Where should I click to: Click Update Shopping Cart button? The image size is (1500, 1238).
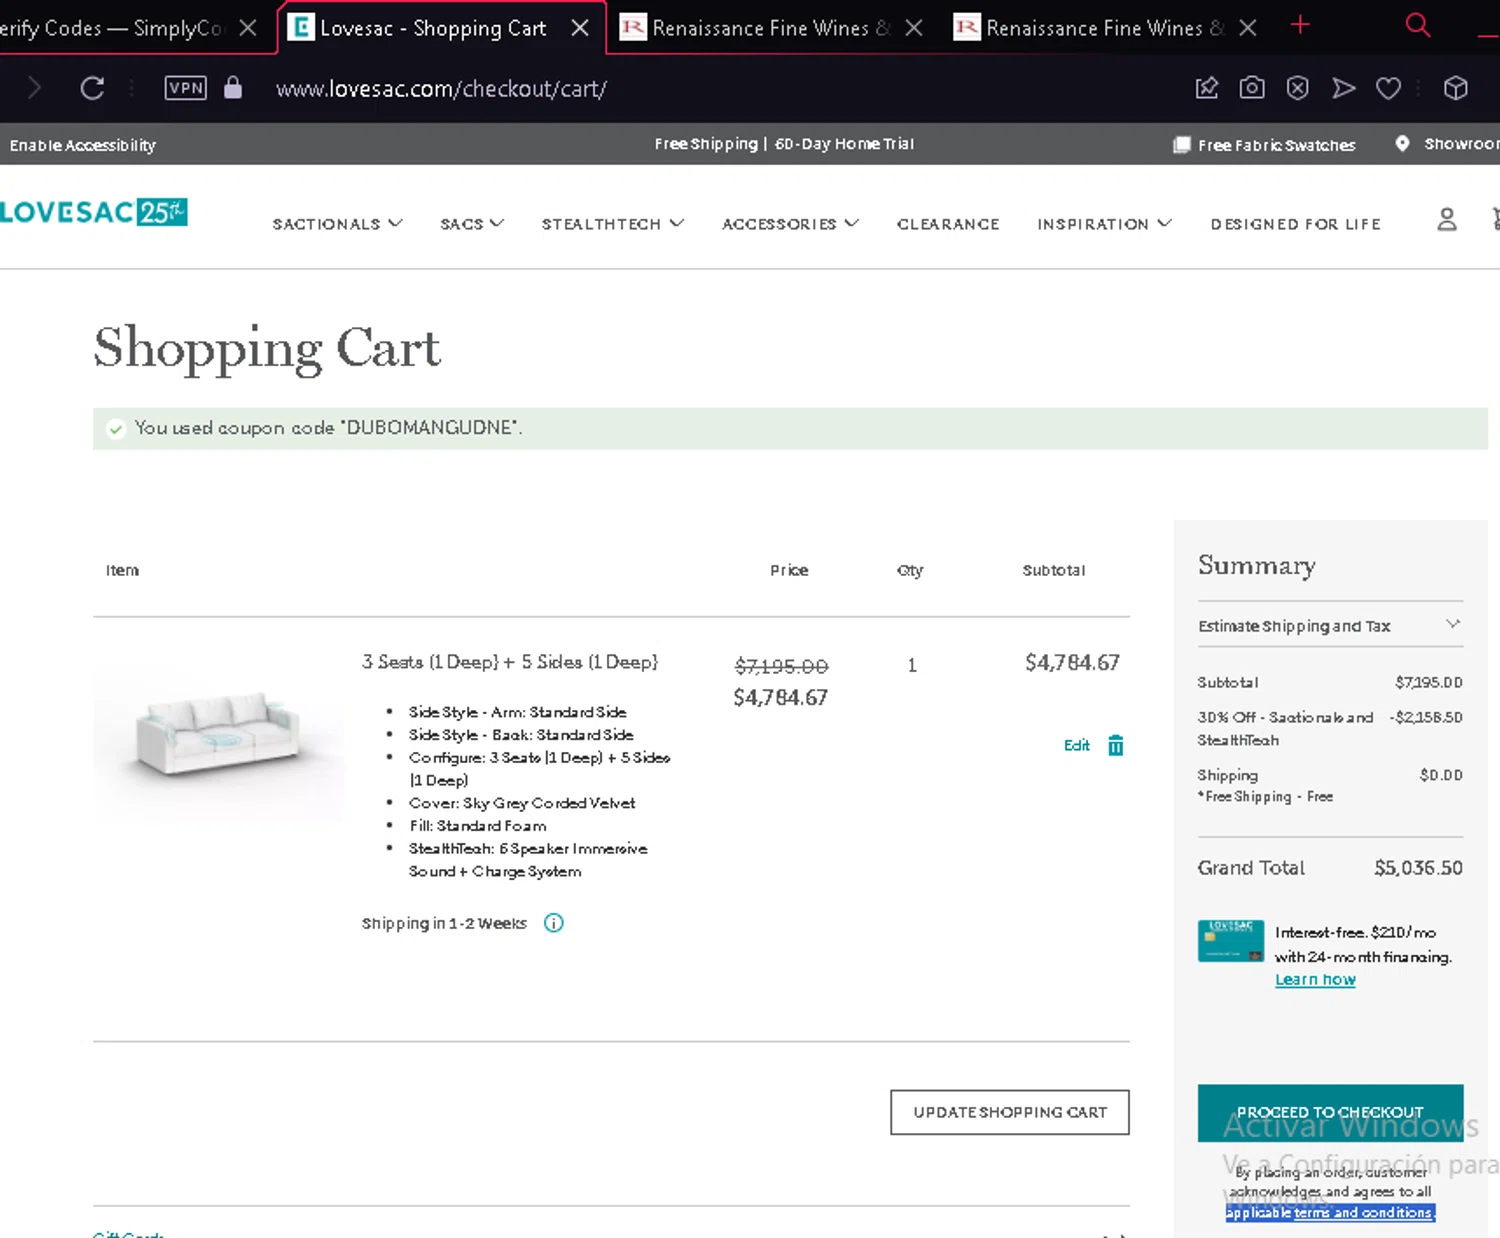pos(1010,1112)
